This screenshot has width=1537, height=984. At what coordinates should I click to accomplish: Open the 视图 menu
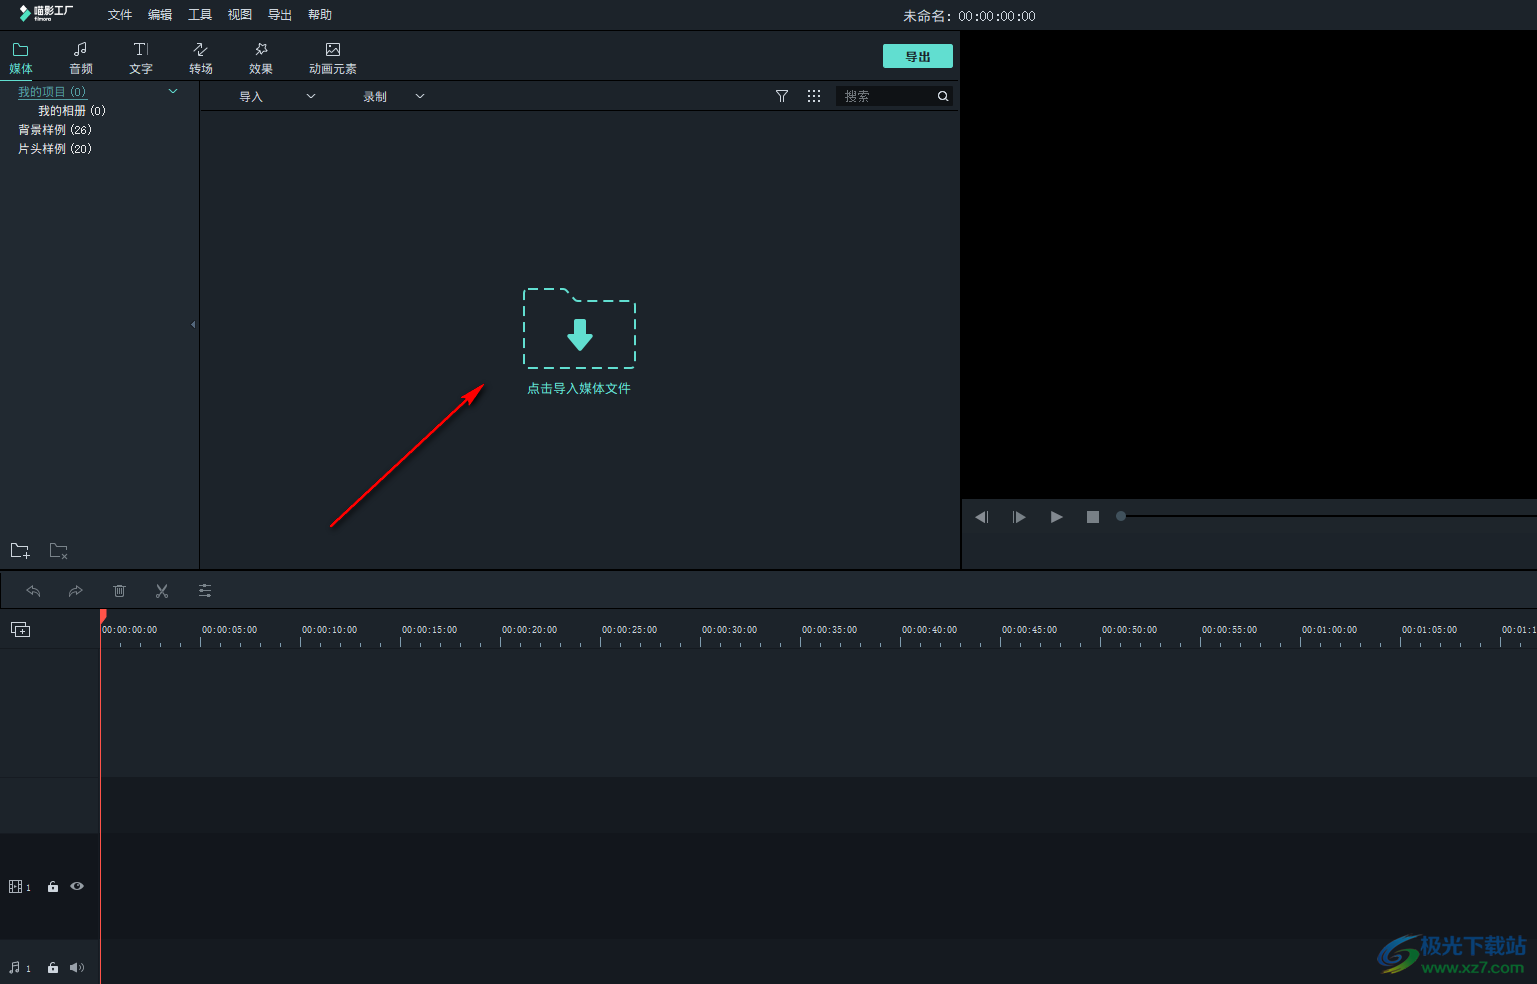[x=240, y=15]
